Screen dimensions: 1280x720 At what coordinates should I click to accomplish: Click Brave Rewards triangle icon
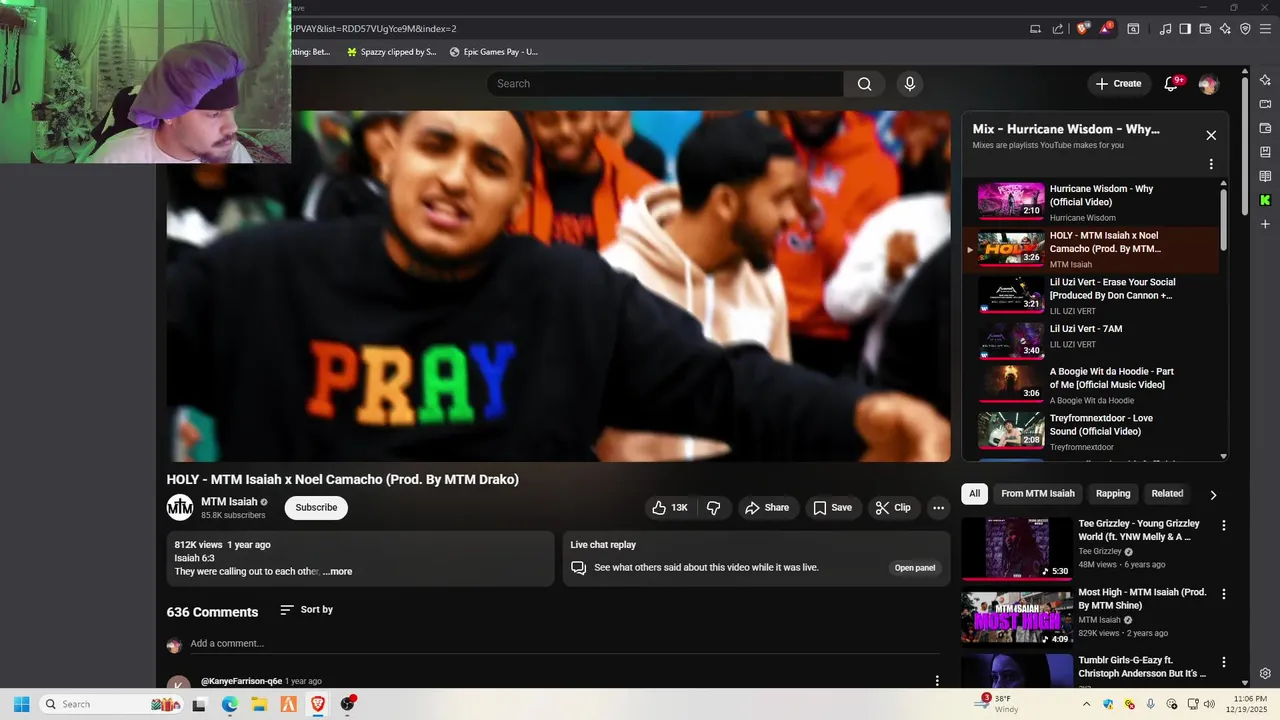click(x=1106, y=29)
